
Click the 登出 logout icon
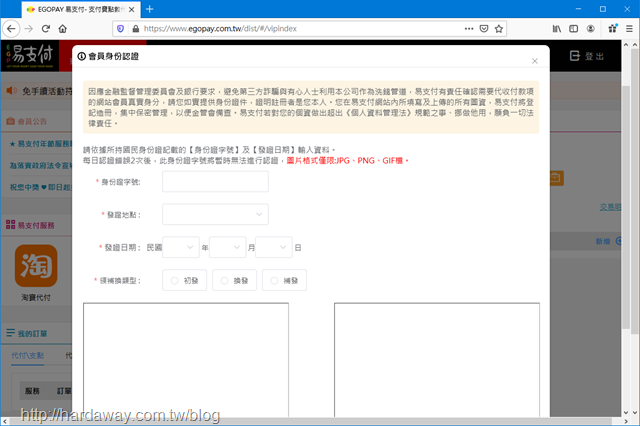click(575, 56)
